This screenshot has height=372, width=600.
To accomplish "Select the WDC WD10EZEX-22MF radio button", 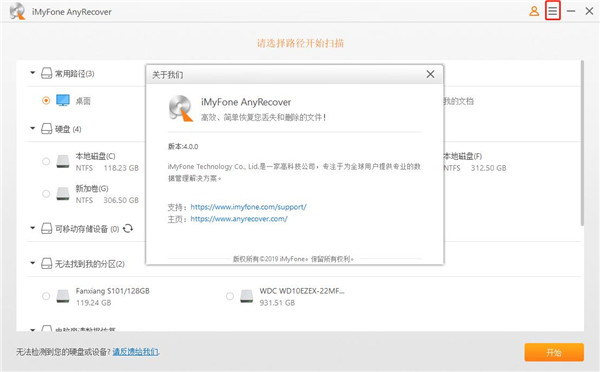I will click(x=230, y=296).
